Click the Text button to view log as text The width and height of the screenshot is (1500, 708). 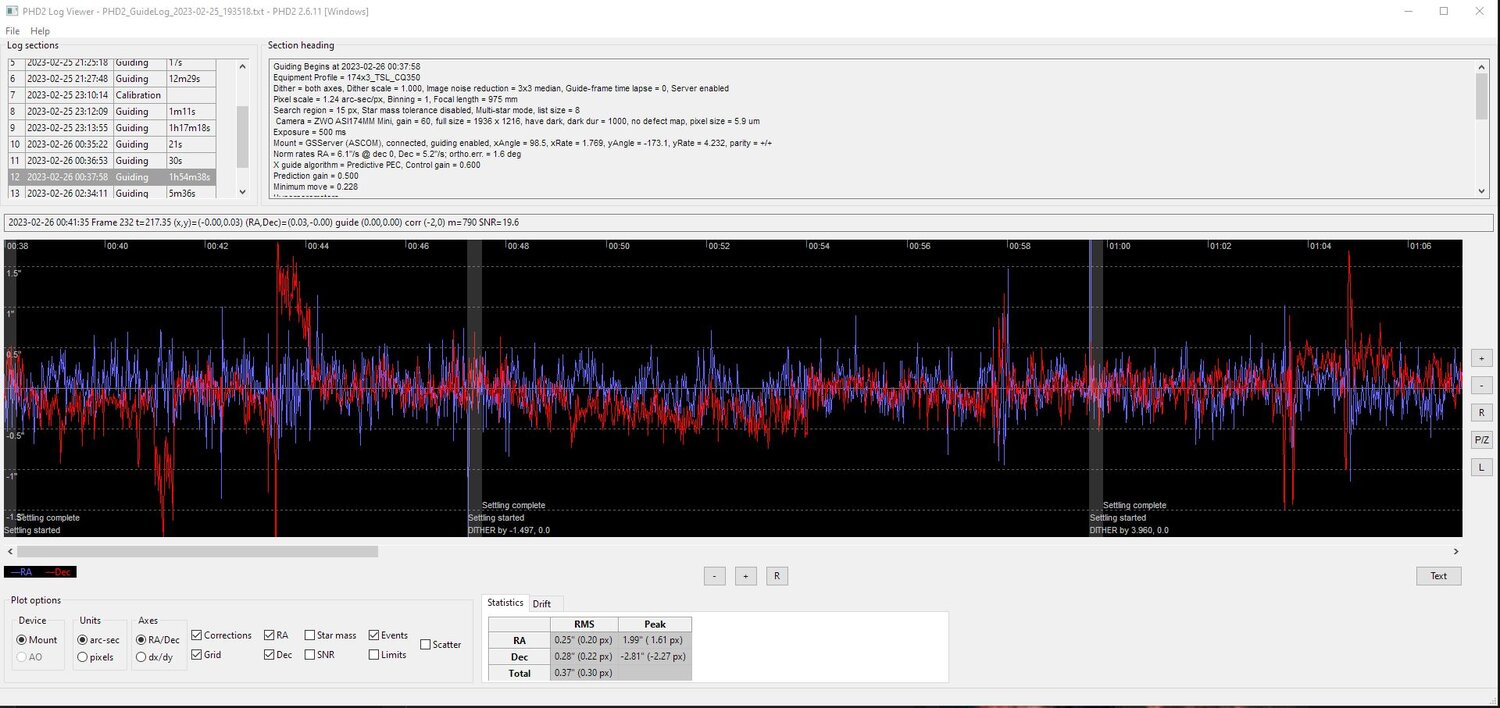tap(1438, 575)
